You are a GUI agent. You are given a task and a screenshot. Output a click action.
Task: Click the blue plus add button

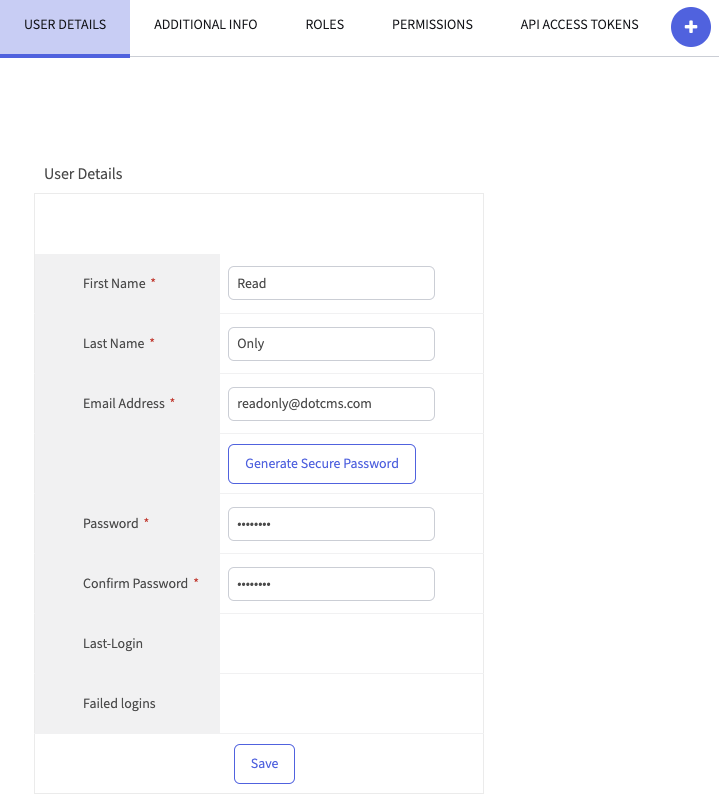(x=690, y=27)
